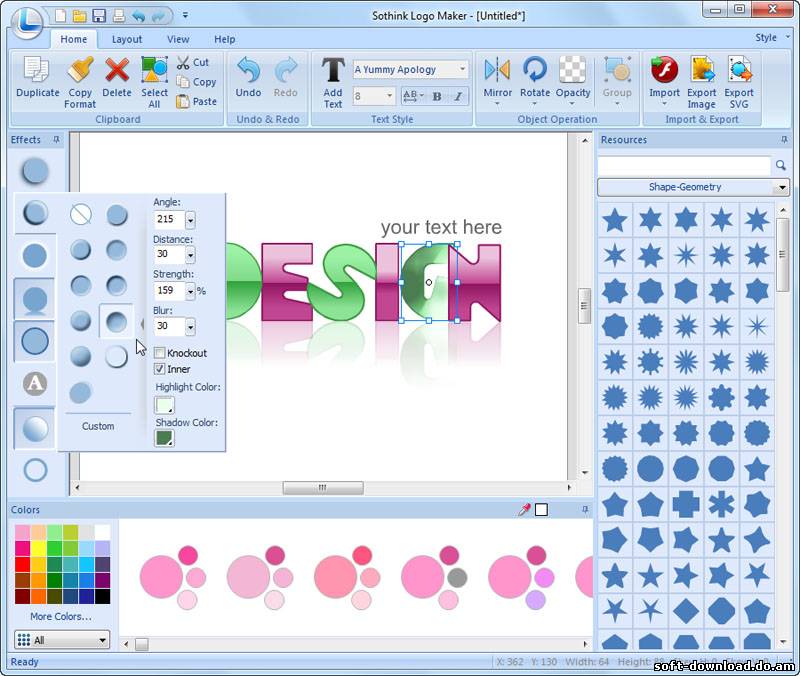Toggle bold text formatting
800x676 pixels.
coord(437,96)
